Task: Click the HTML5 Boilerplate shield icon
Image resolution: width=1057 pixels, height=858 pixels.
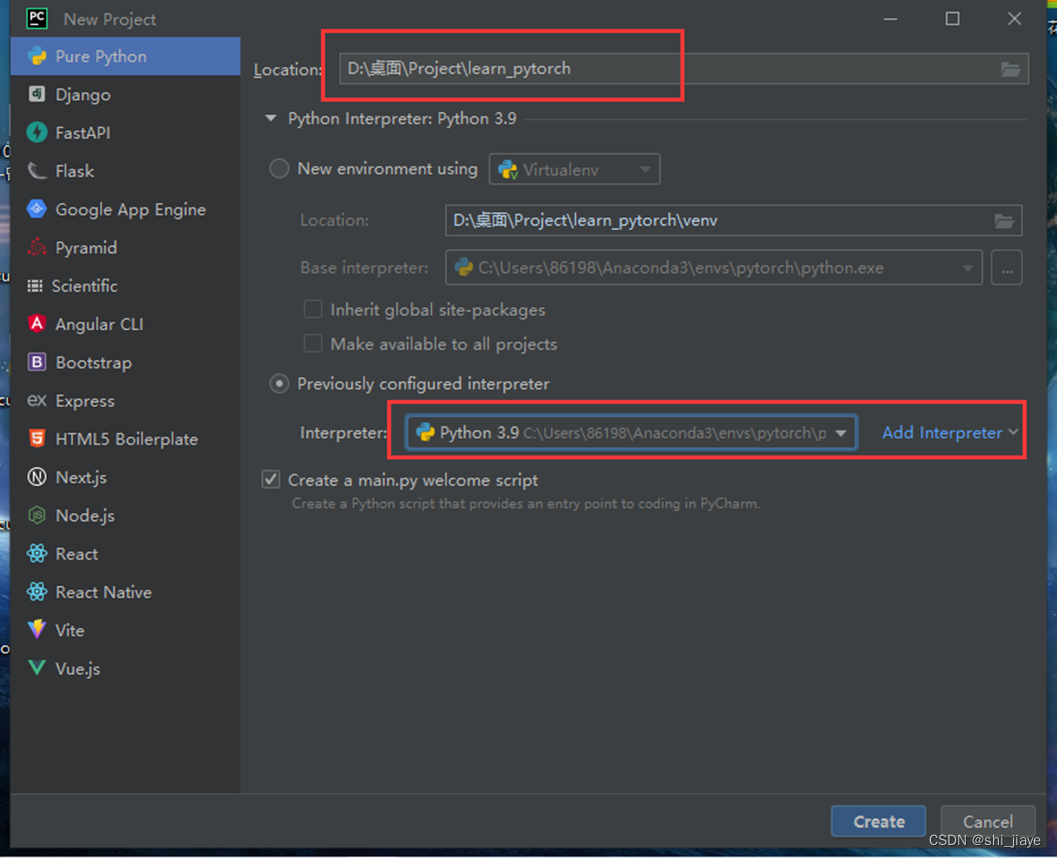Action: click(37, 439)
